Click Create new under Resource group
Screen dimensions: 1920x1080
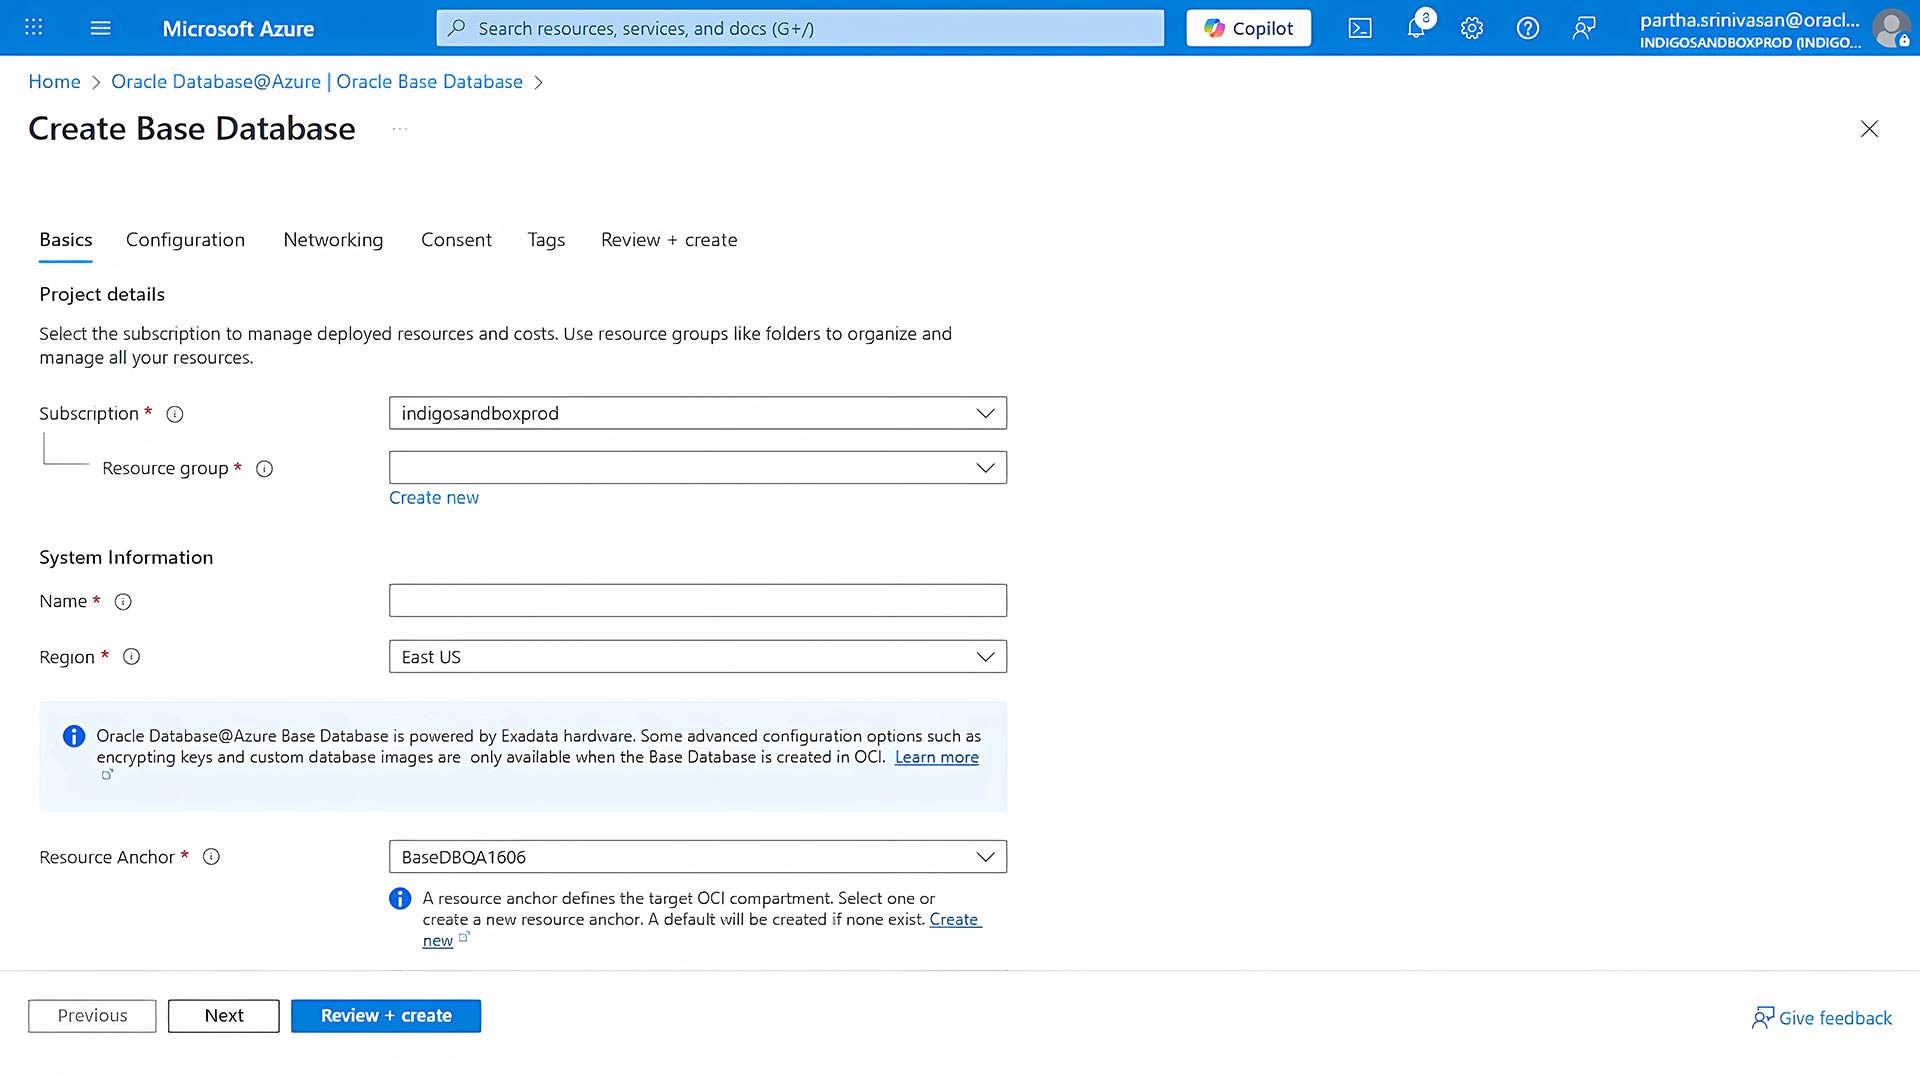(434, 497)
